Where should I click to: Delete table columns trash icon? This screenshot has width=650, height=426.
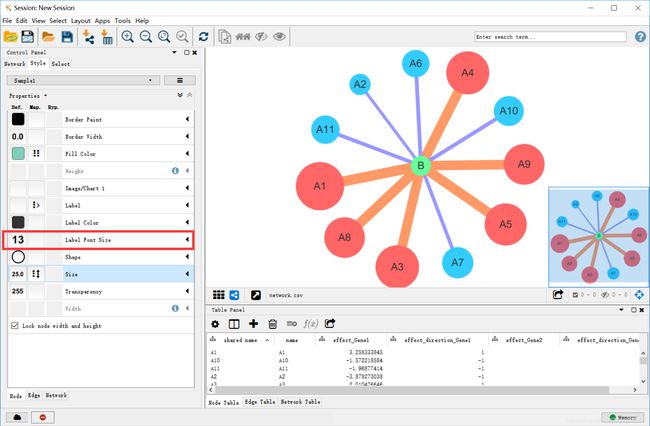(272, 324)
